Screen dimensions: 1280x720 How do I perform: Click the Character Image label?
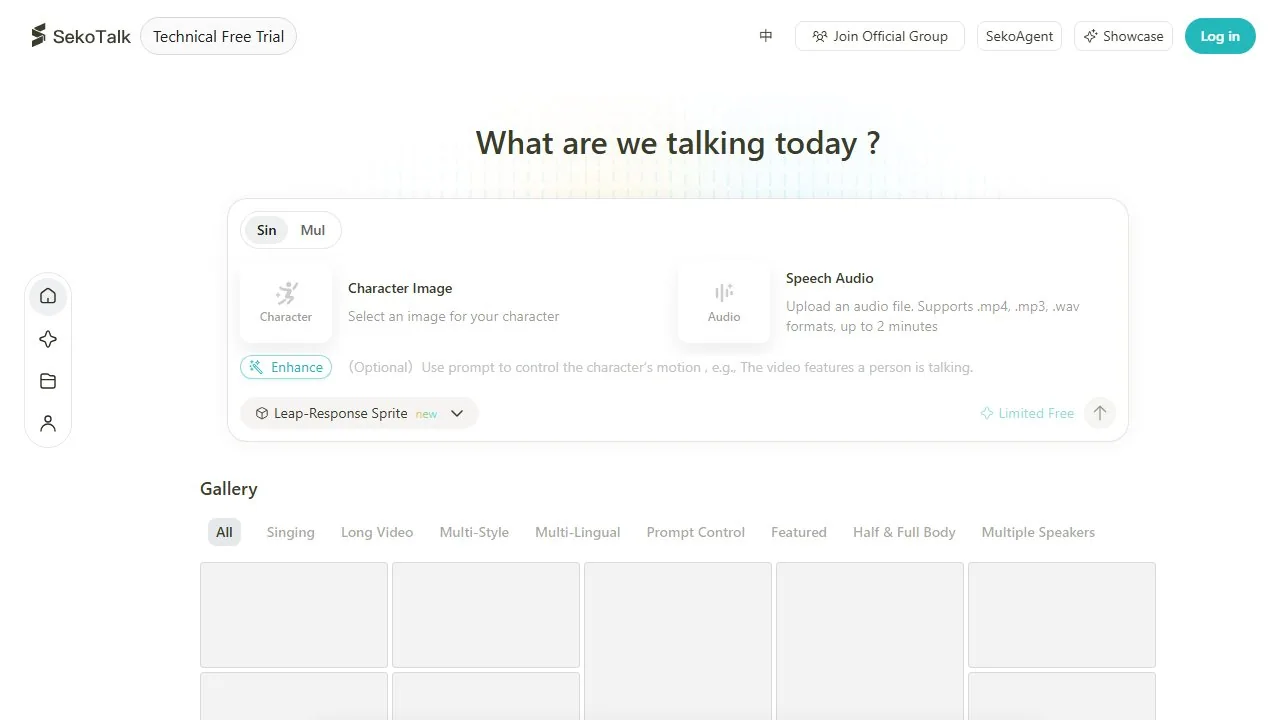pyautogui.click(x=400, y=288)
